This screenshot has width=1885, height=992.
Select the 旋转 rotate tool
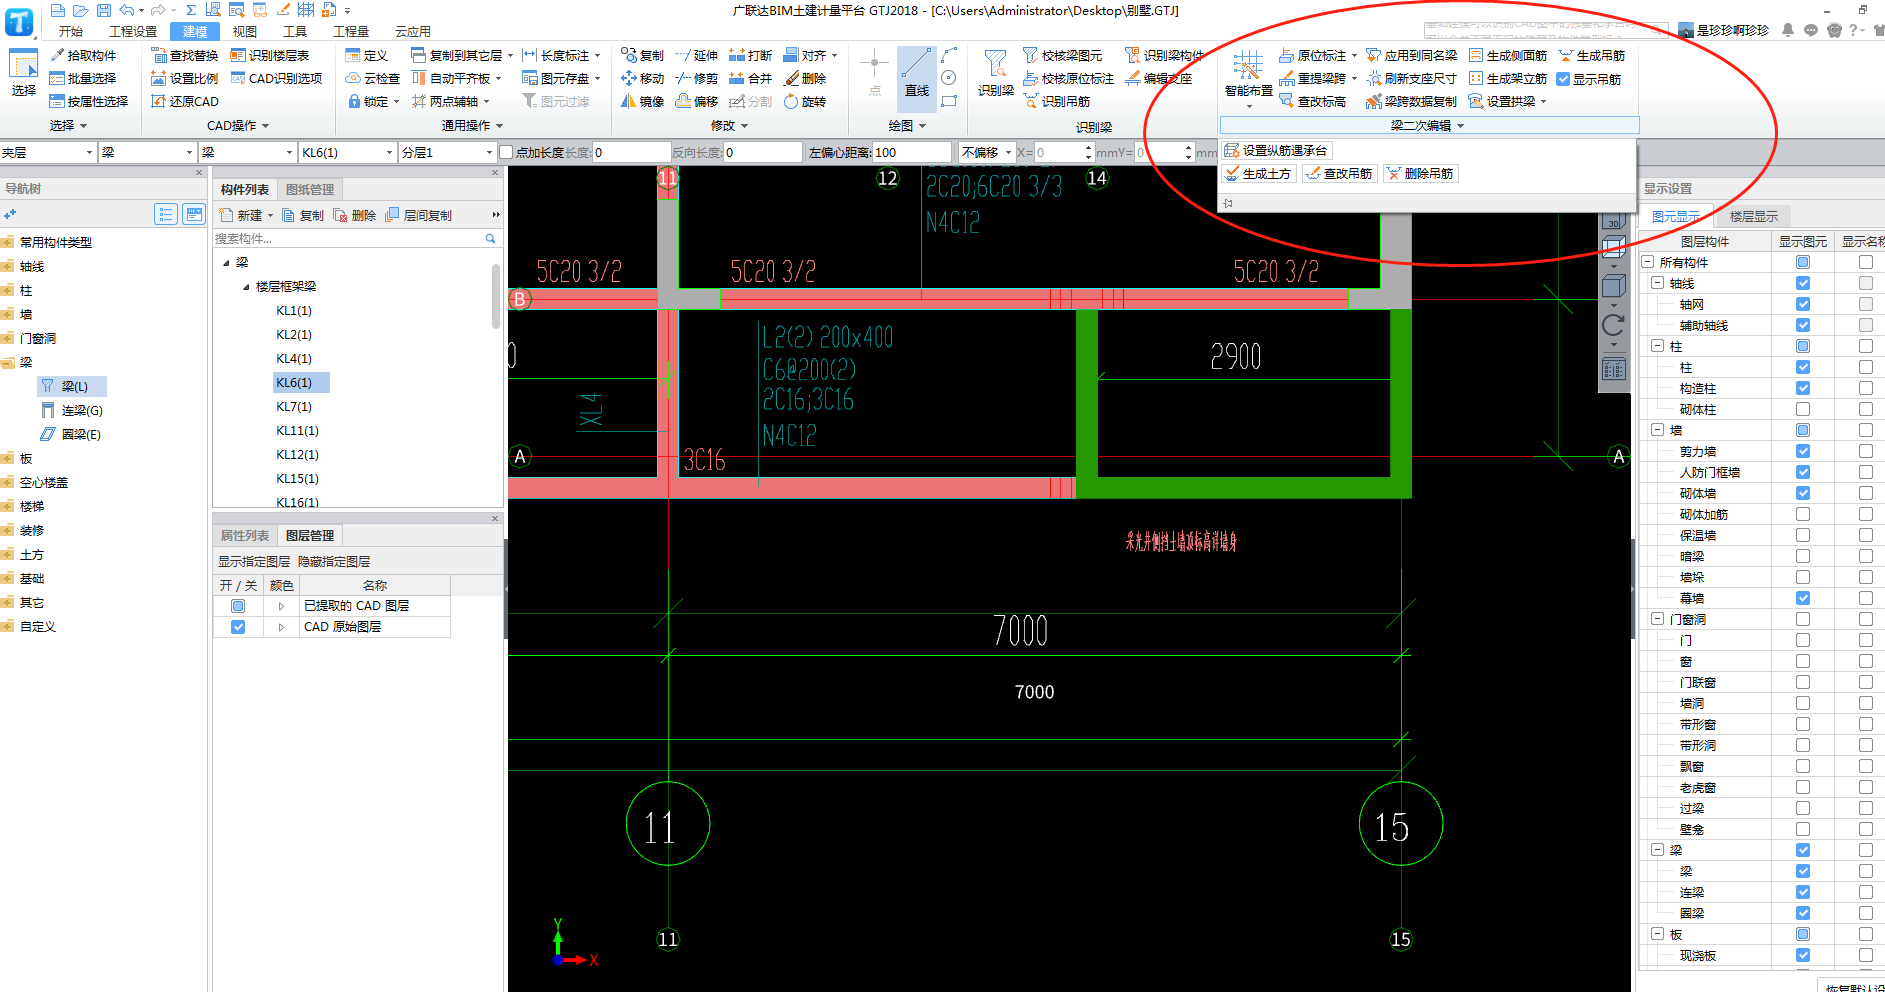point(805,101)
